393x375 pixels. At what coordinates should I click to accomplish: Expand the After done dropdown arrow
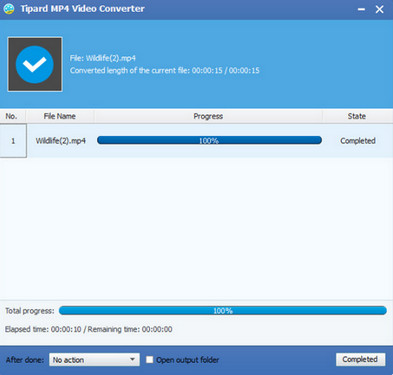click(132, 360)
